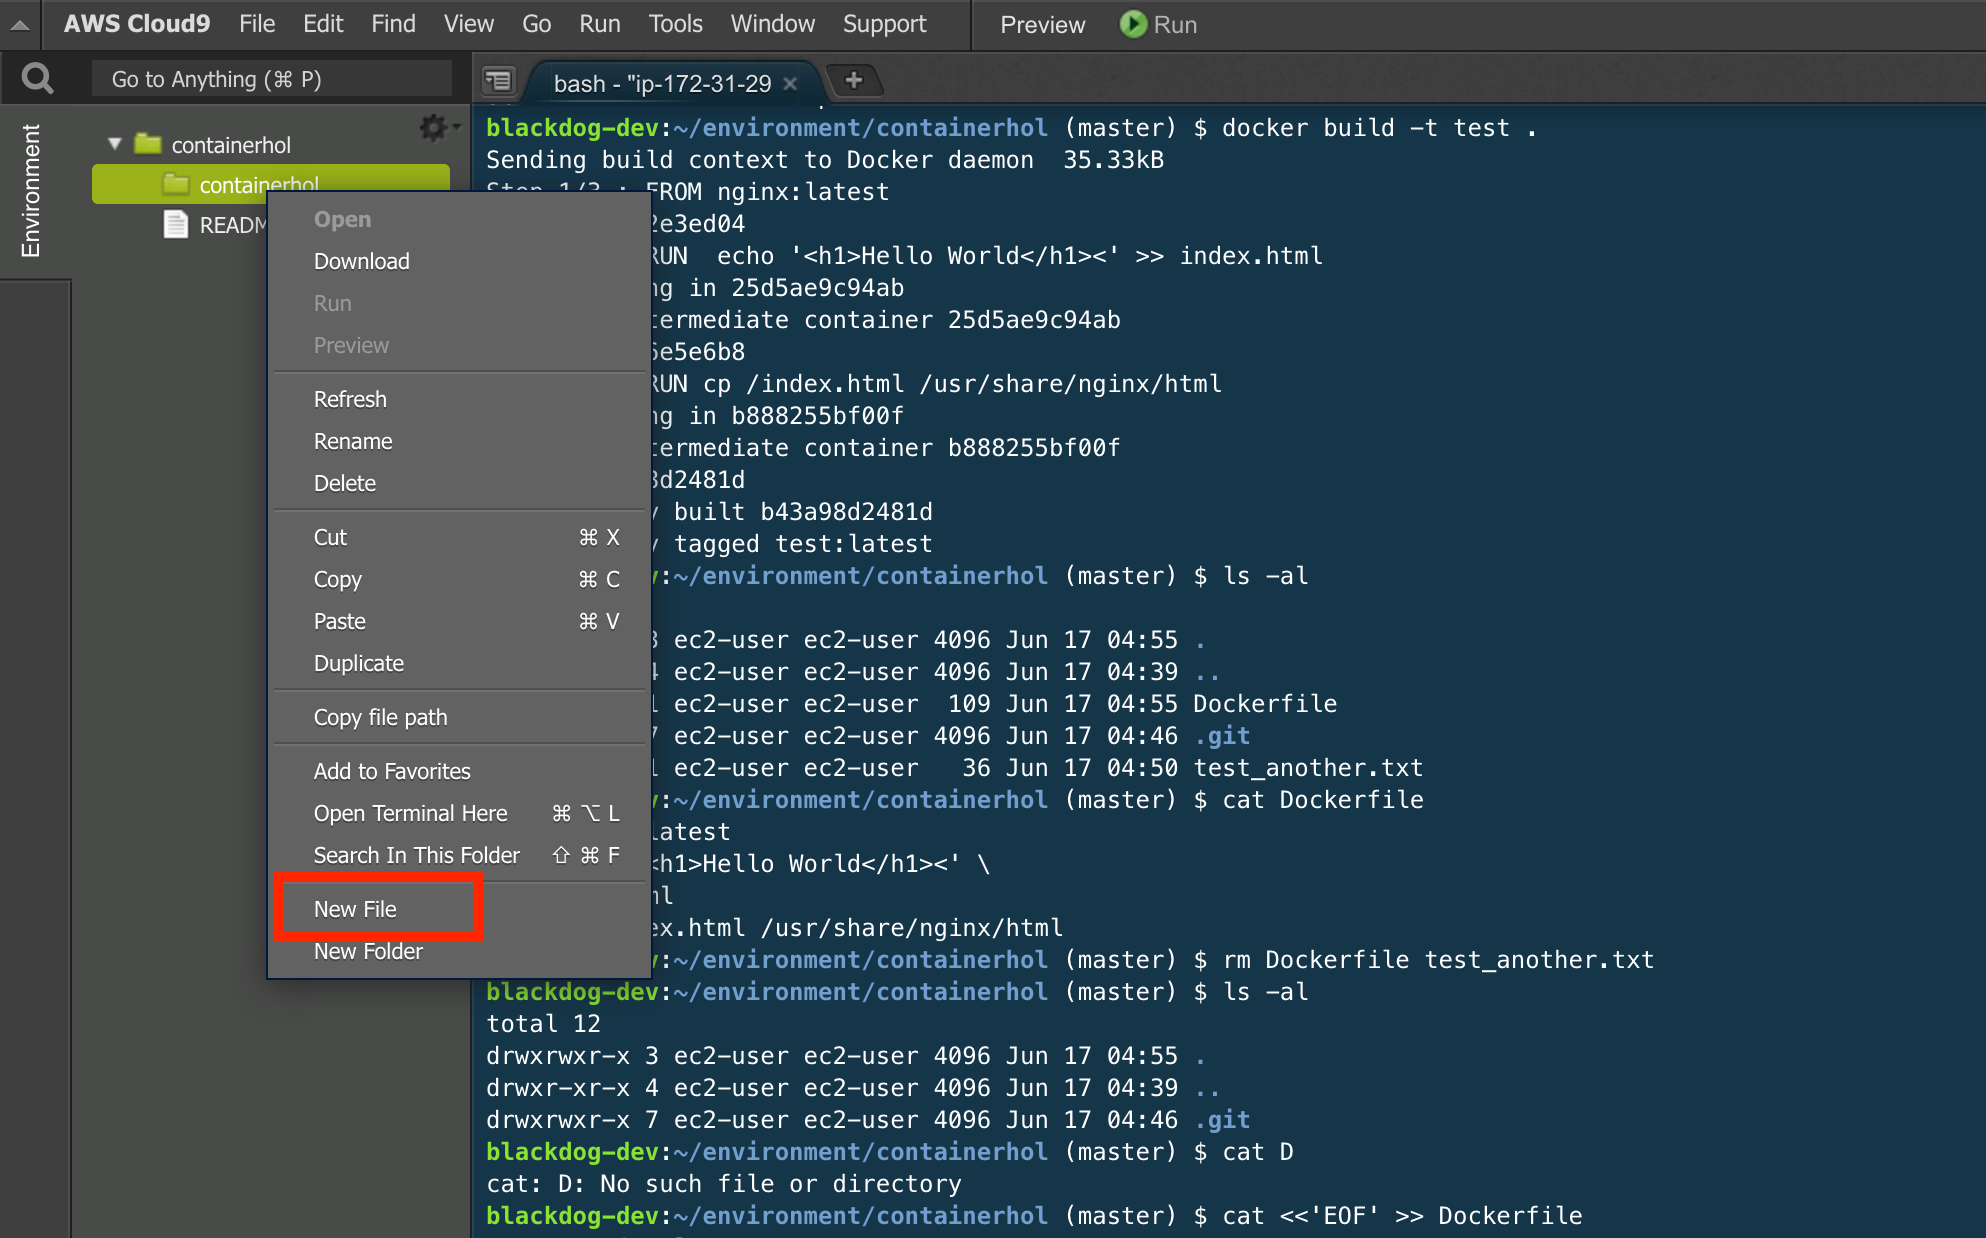Close the bash terminal tab

click(x=790, y=83)
